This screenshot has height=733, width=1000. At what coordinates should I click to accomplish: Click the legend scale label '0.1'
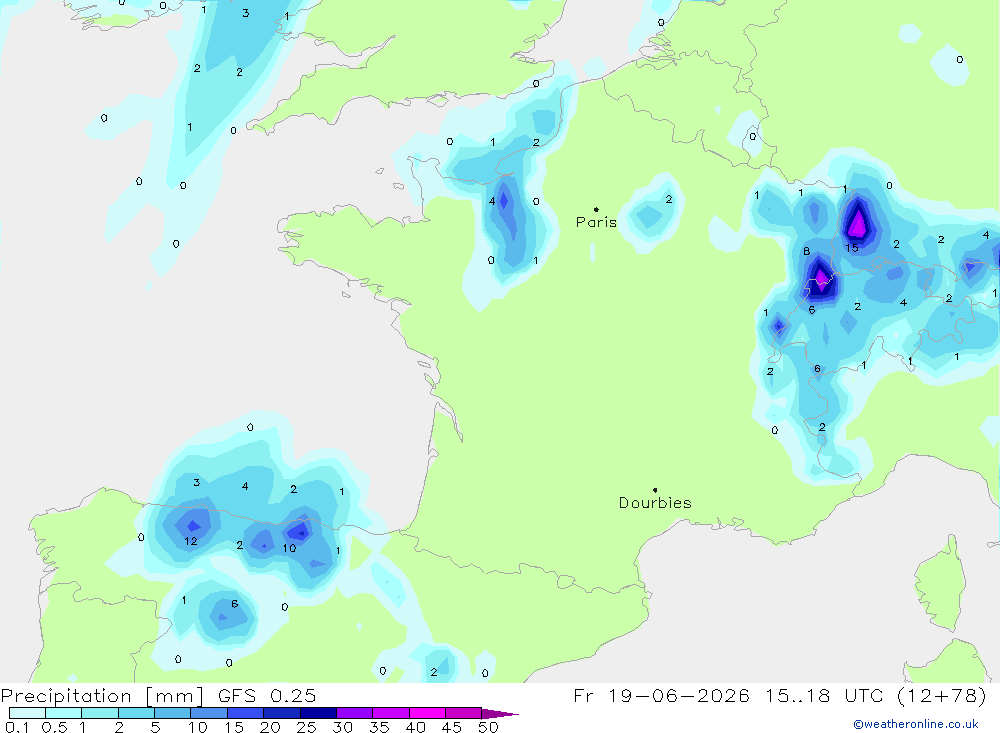point(17,727)
